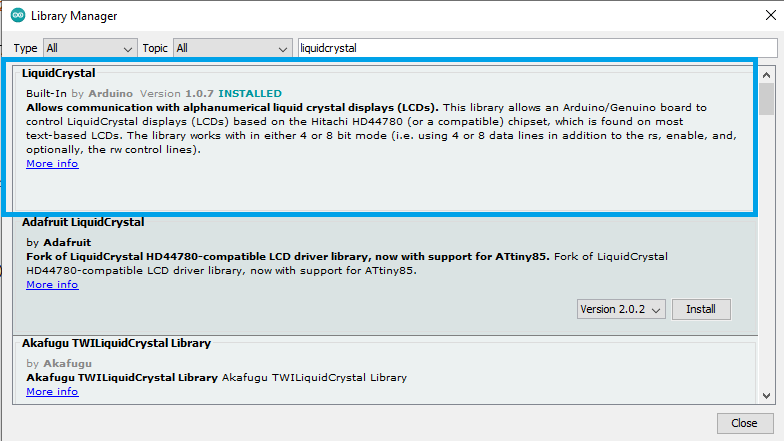Open More info for Akafugu TWILiquidCrystal
The height and width of the screenshot is (441, 784).
tap(52, 392)
